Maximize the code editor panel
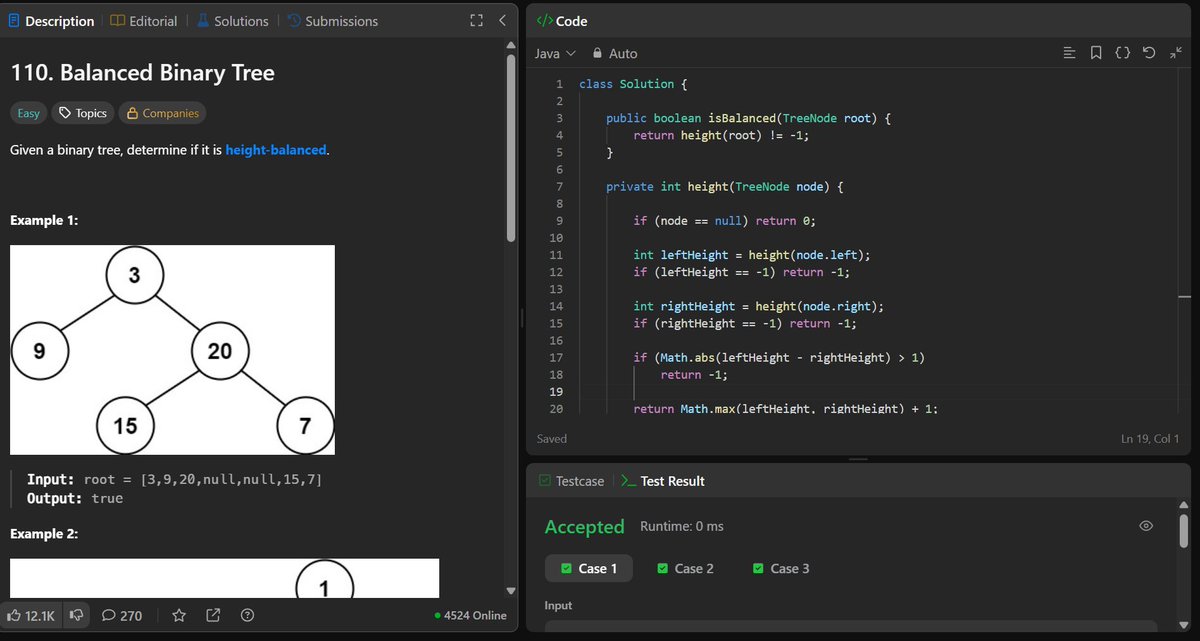 tap(1174, 53)
